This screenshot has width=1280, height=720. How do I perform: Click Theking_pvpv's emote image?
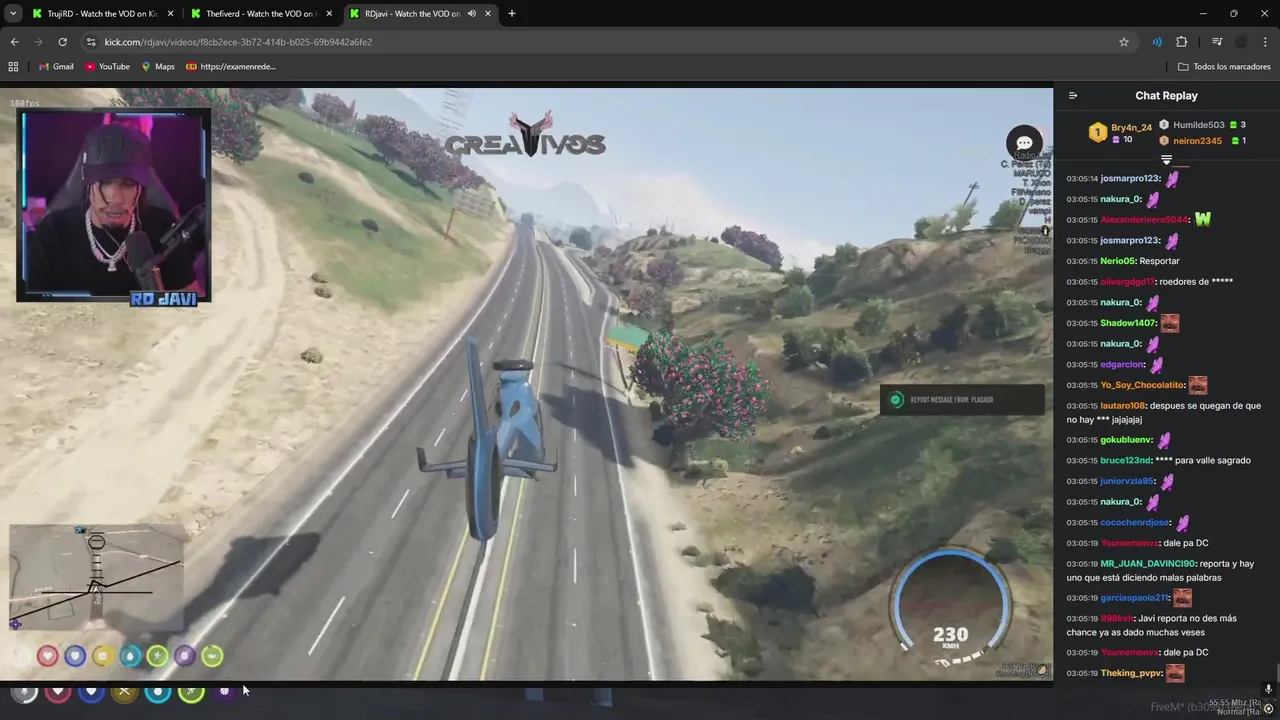[x=1175, y=674]
